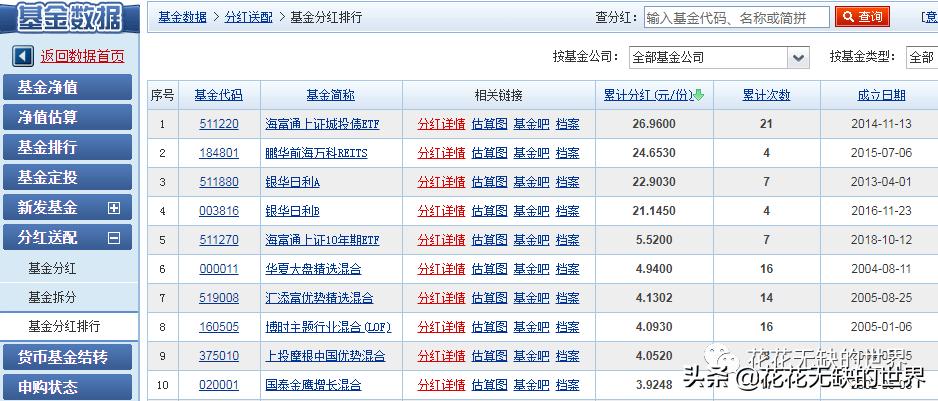Click the green sort arrow on 累计分红

tap(699, 95)
